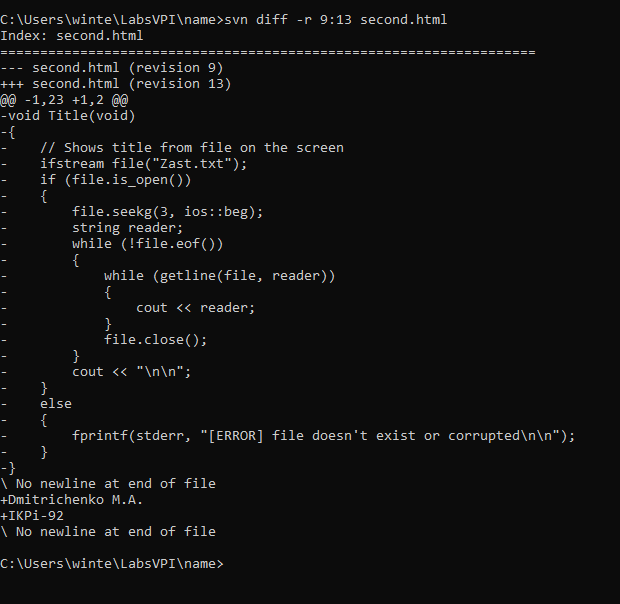Click the '@@ -1,23 +1,2 @@' hunk header
This screenshot has width=620, height=604.
point(64,100)
